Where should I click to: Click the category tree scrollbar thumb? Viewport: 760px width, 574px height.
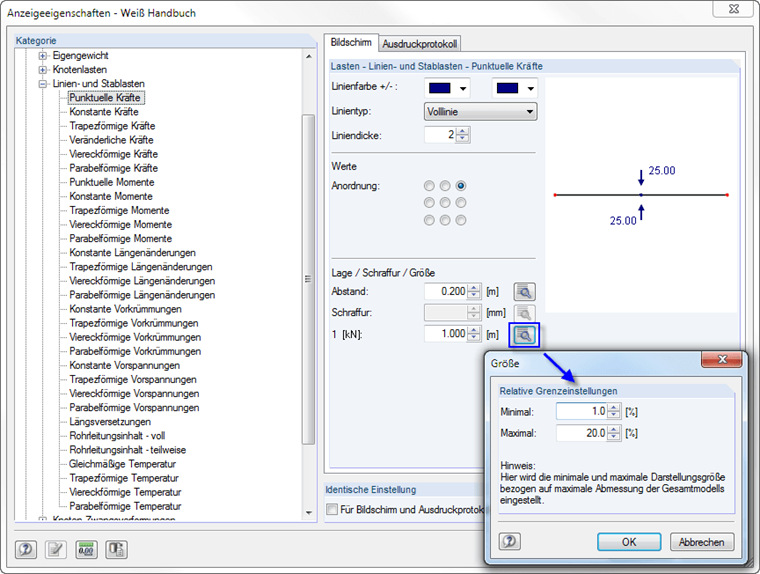(308, 279)
